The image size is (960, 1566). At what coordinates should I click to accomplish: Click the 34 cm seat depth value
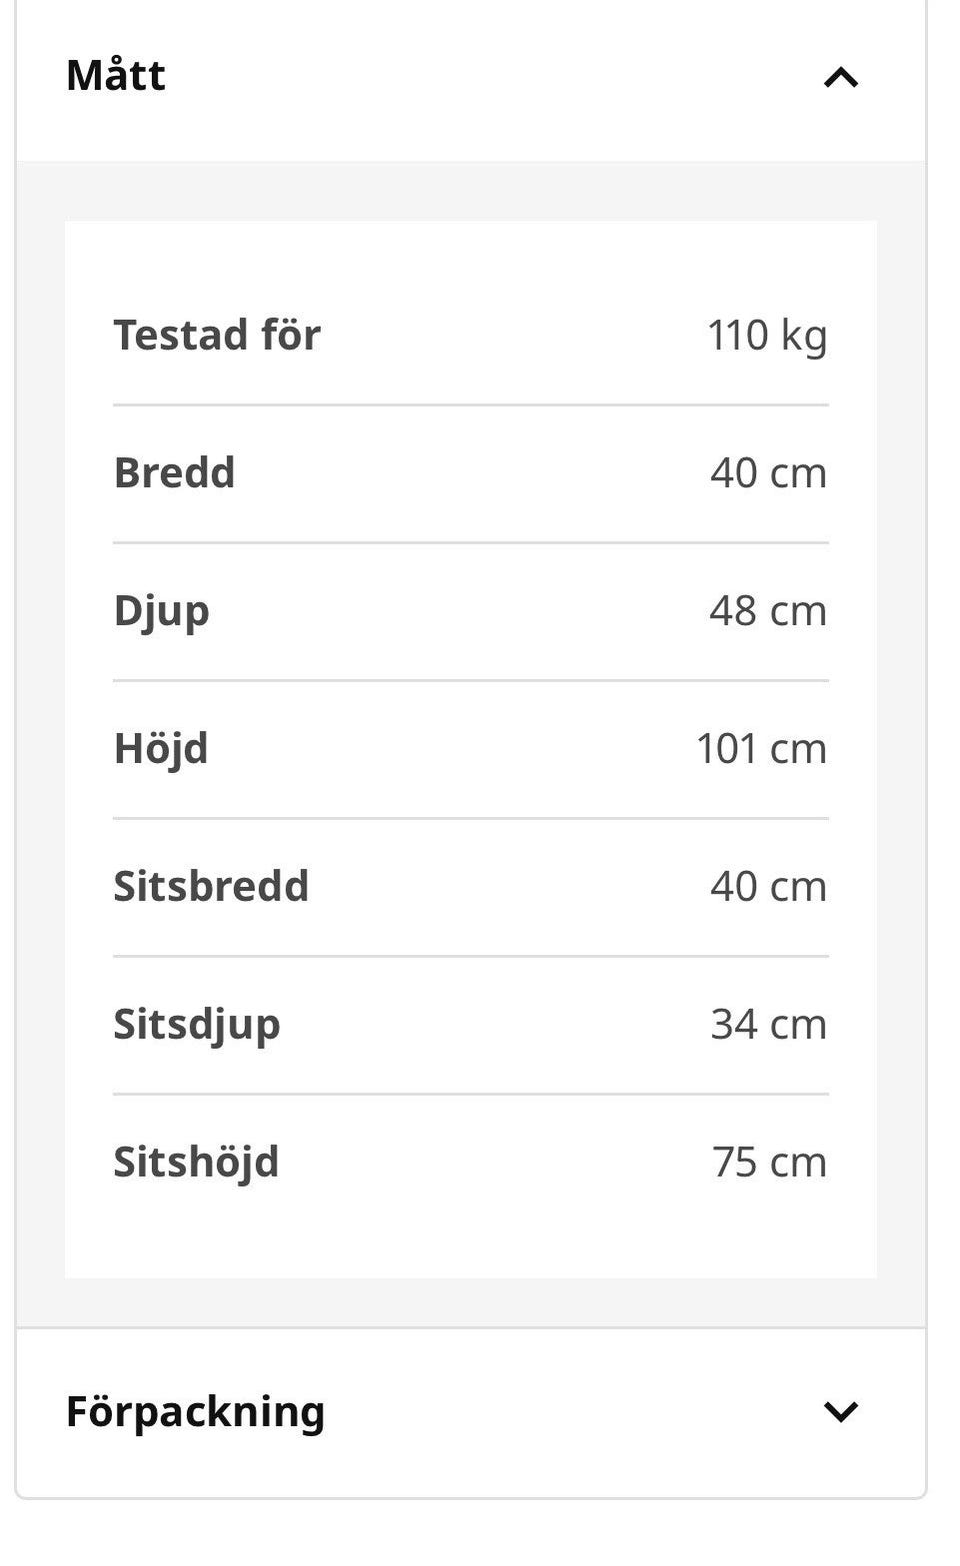(769, 1025)
